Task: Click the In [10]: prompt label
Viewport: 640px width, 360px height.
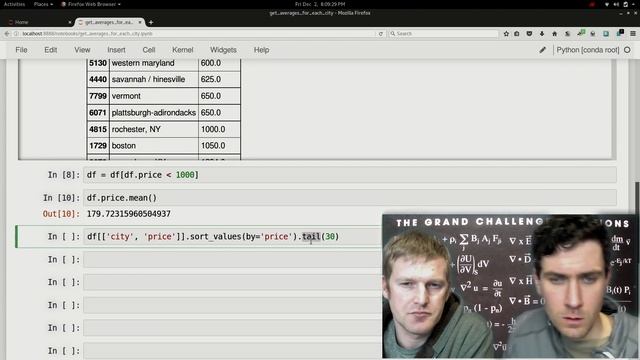Action: point(62,198)
